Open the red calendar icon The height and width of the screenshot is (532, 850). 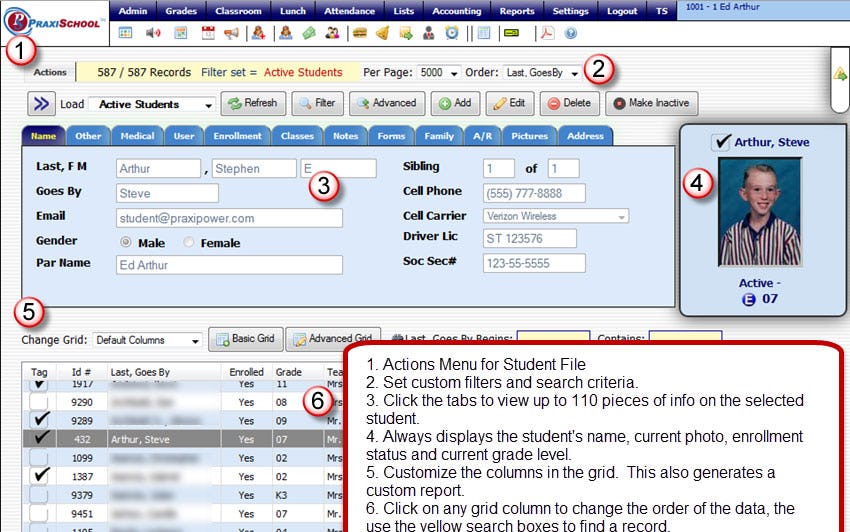[x=208, y=33]
